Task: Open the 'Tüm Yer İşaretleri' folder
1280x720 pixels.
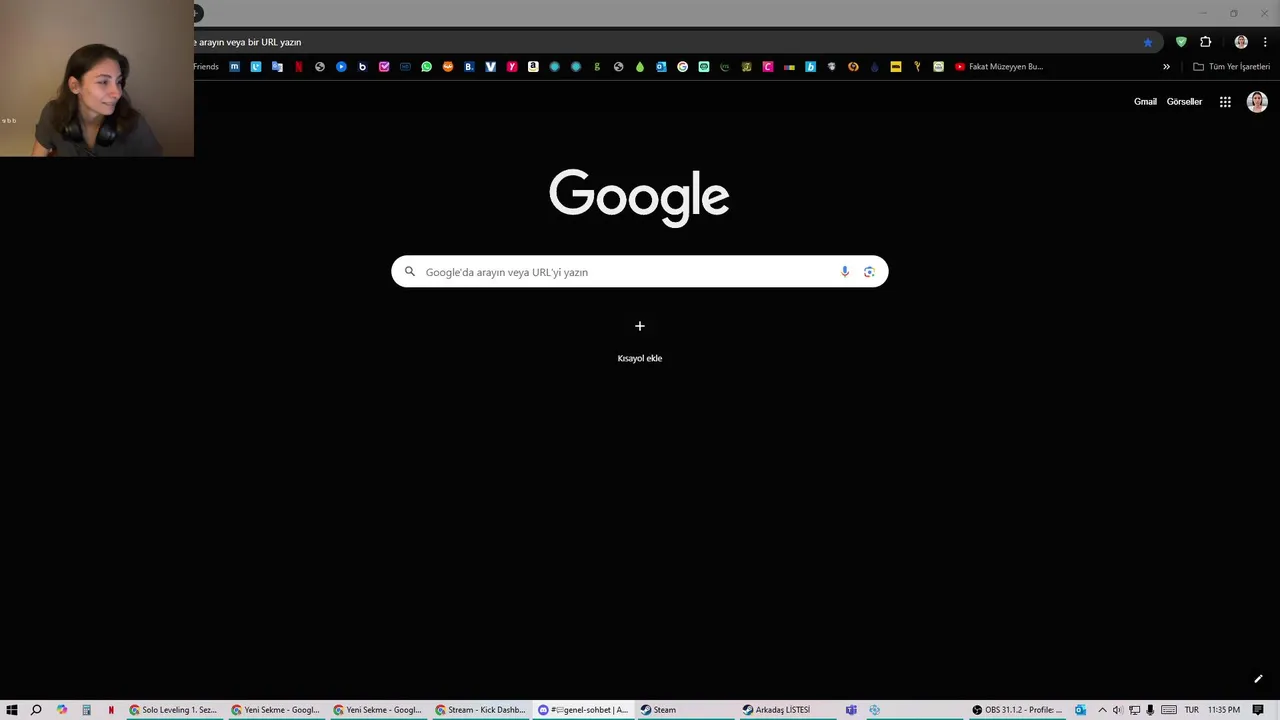Action: (1232, 67)
